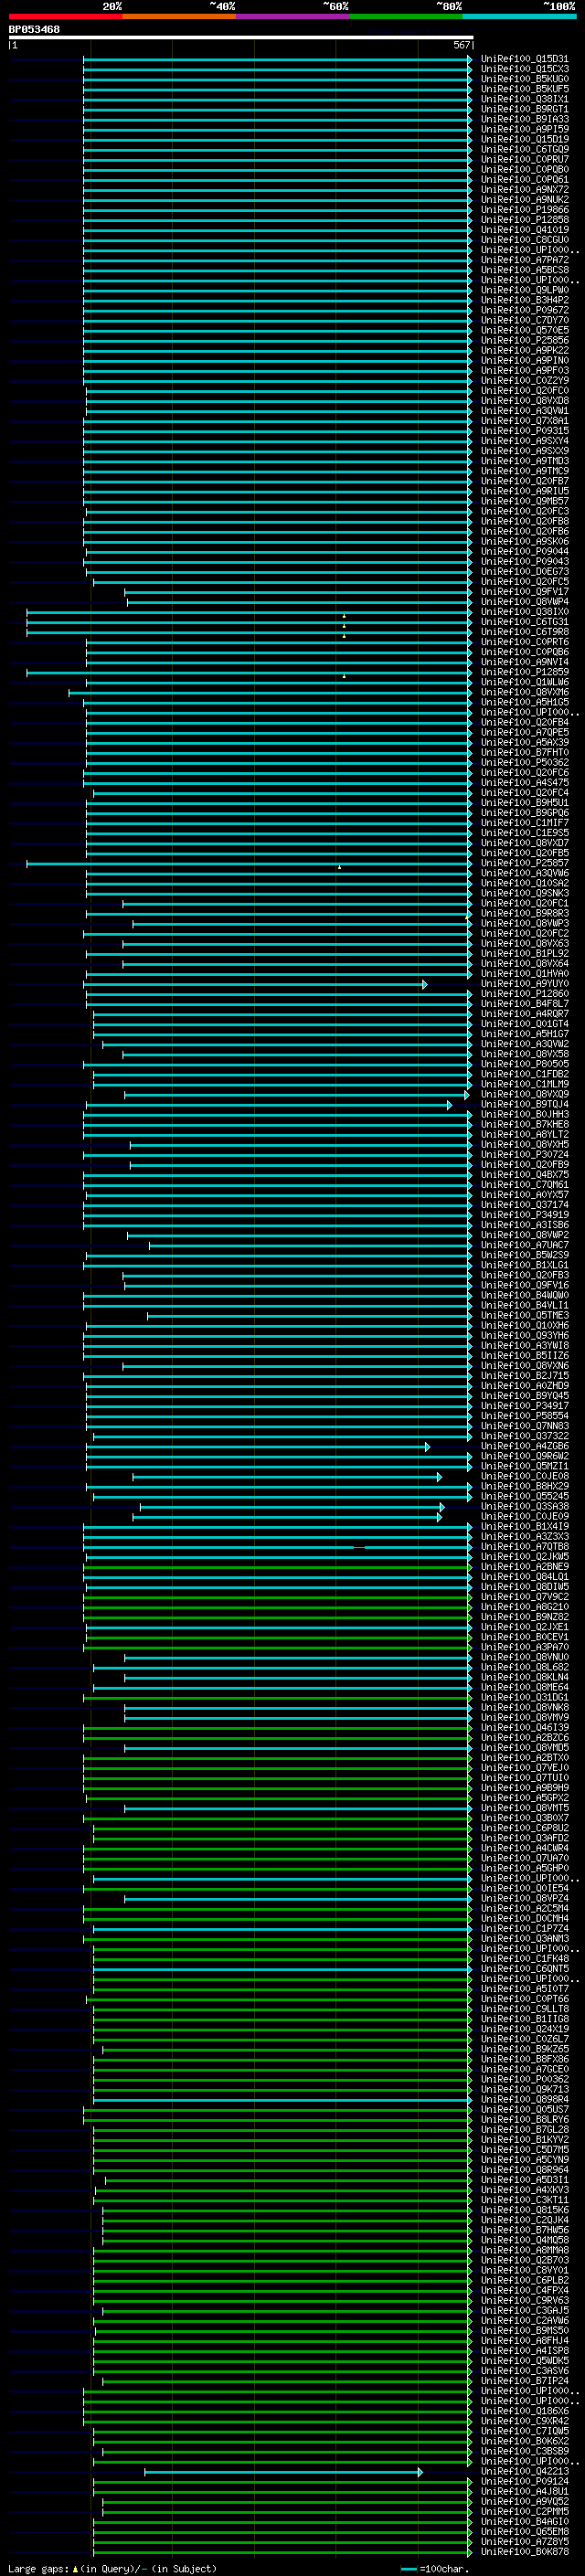
Task: Select the UniRef100_Q9LPW0 label
Action: coord(524,290)
